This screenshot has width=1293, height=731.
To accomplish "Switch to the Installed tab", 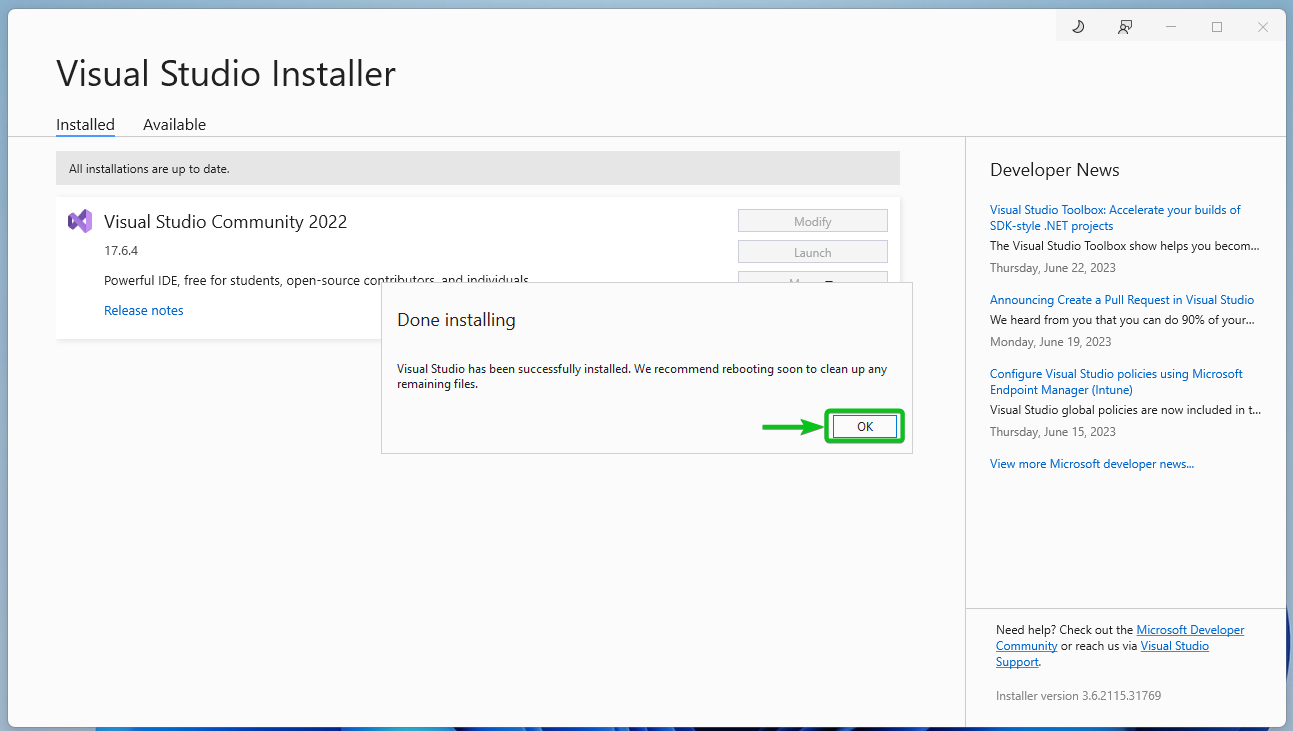I will 85,125.
